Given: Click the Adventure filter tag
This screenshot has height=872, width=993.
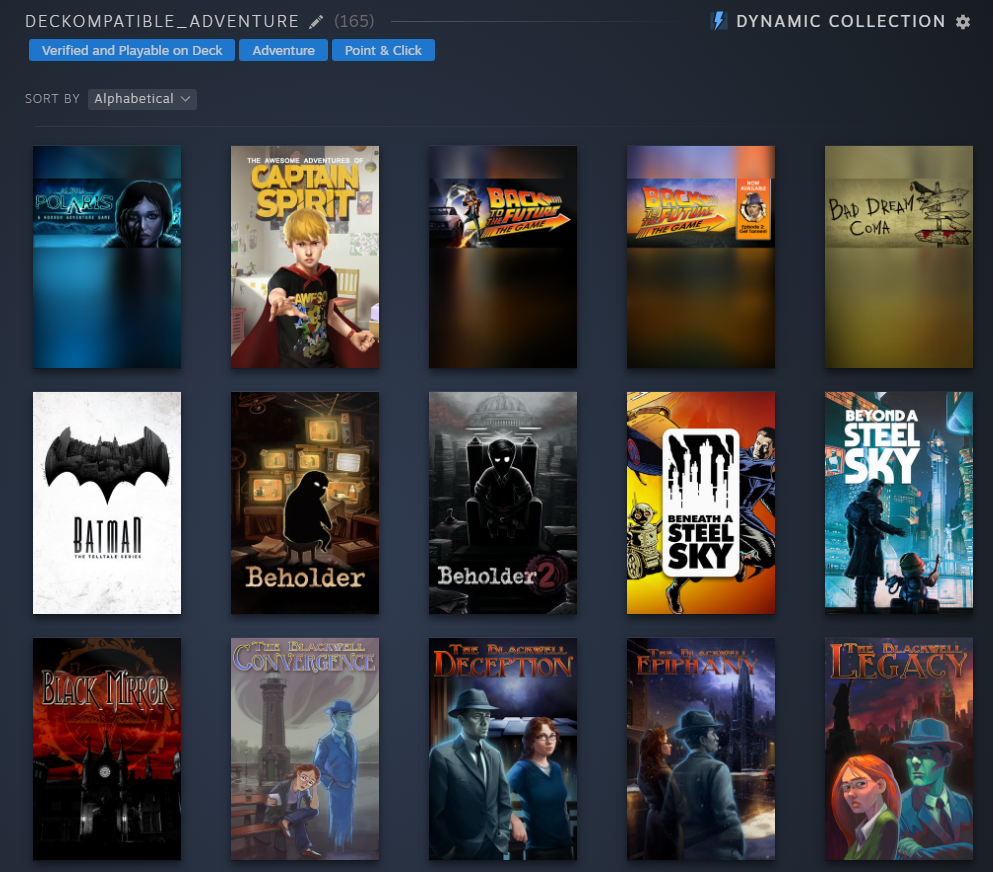Looking at the screenshot, I should (283, 50).
